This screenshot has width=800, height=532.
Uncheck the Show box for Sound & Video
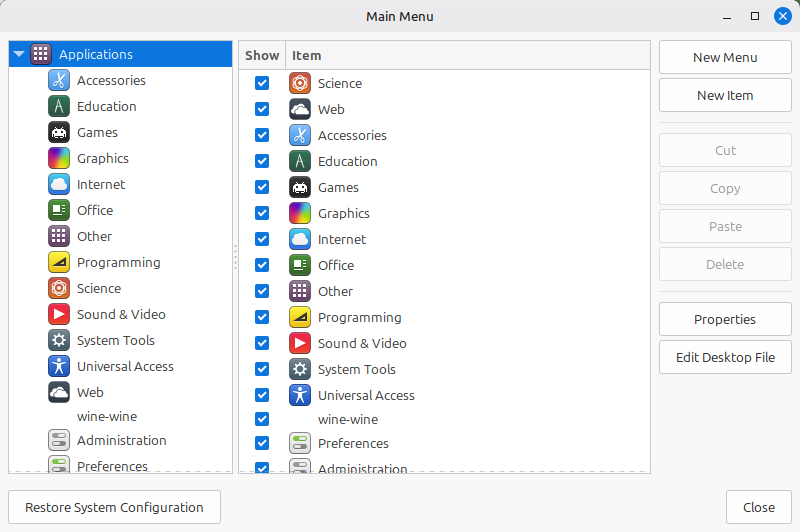pyautogui.click(x=262, y=343)
